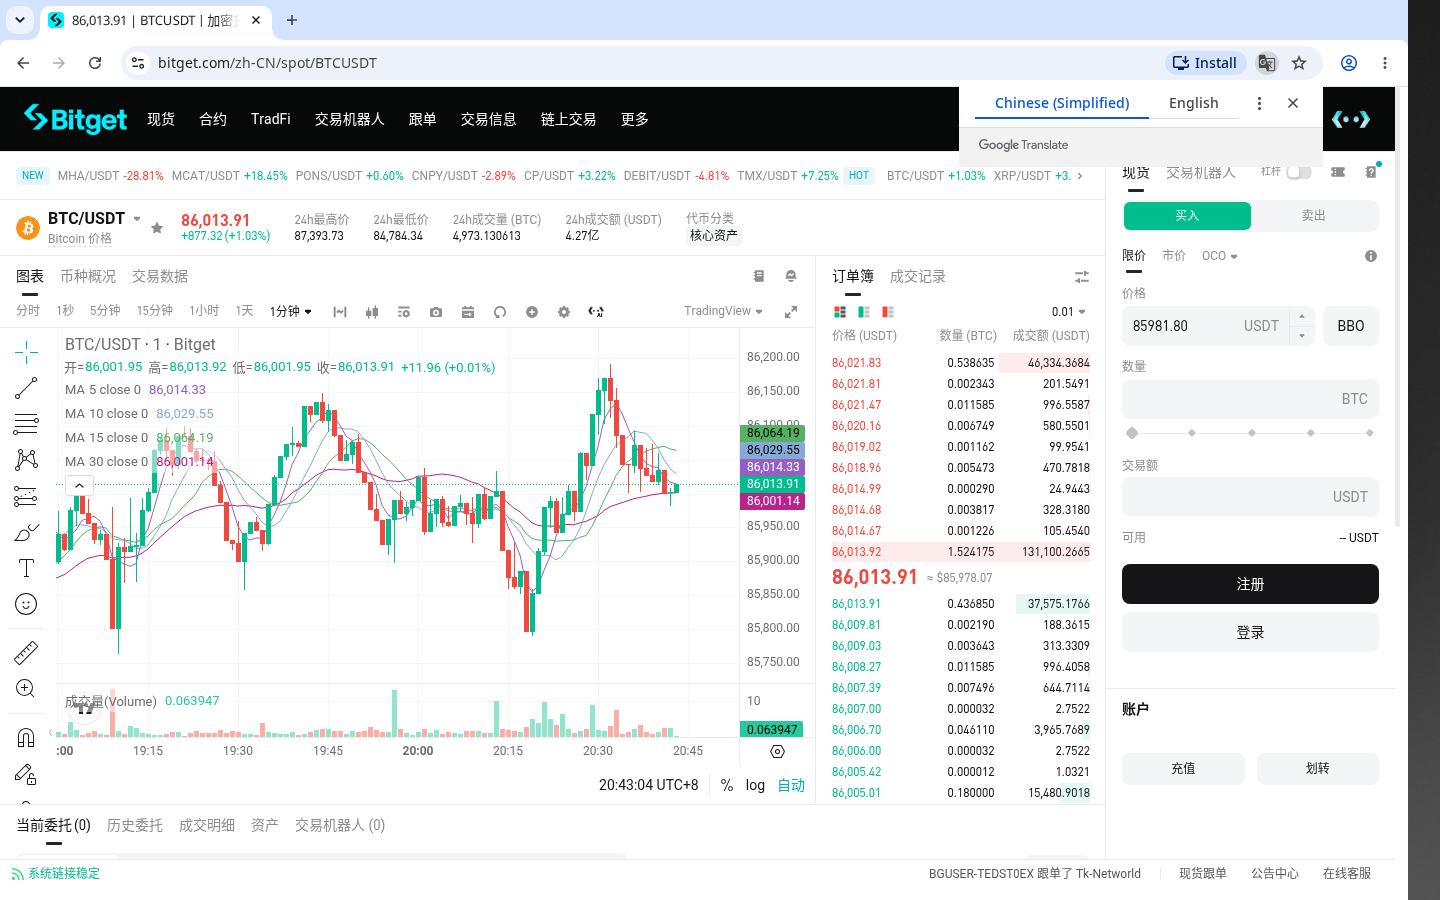
Task: Click the 买入 buy button
Action: click(x=1187, y=216)
